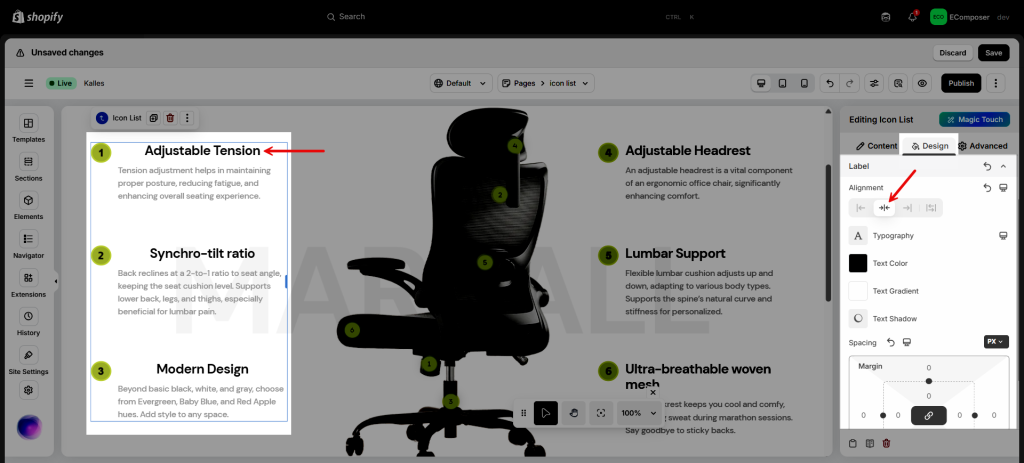Image resolution: width=1024 pixels, height=463 pixels.
Task: Select center alignment for the label
Action: tap(884, 208)
